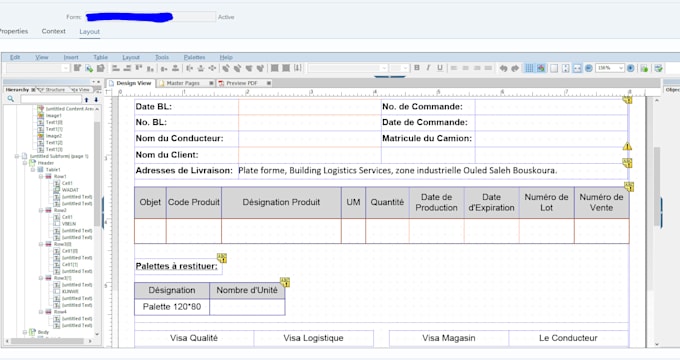The width and height of the screenshot is (680, 360).
Task: Collapse the Table1 node in Hierarchy
Action: pyautogui.click(x=33, y=170)
